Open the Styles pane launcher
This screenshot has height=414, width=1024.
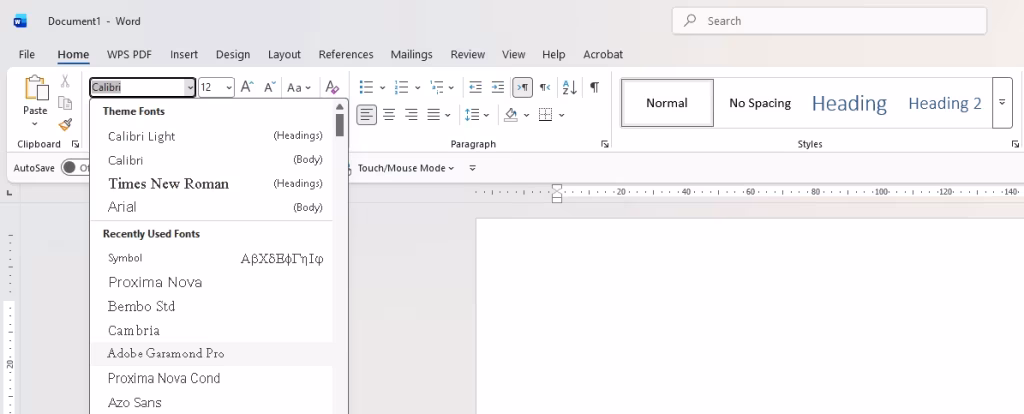click(1015, 144)
